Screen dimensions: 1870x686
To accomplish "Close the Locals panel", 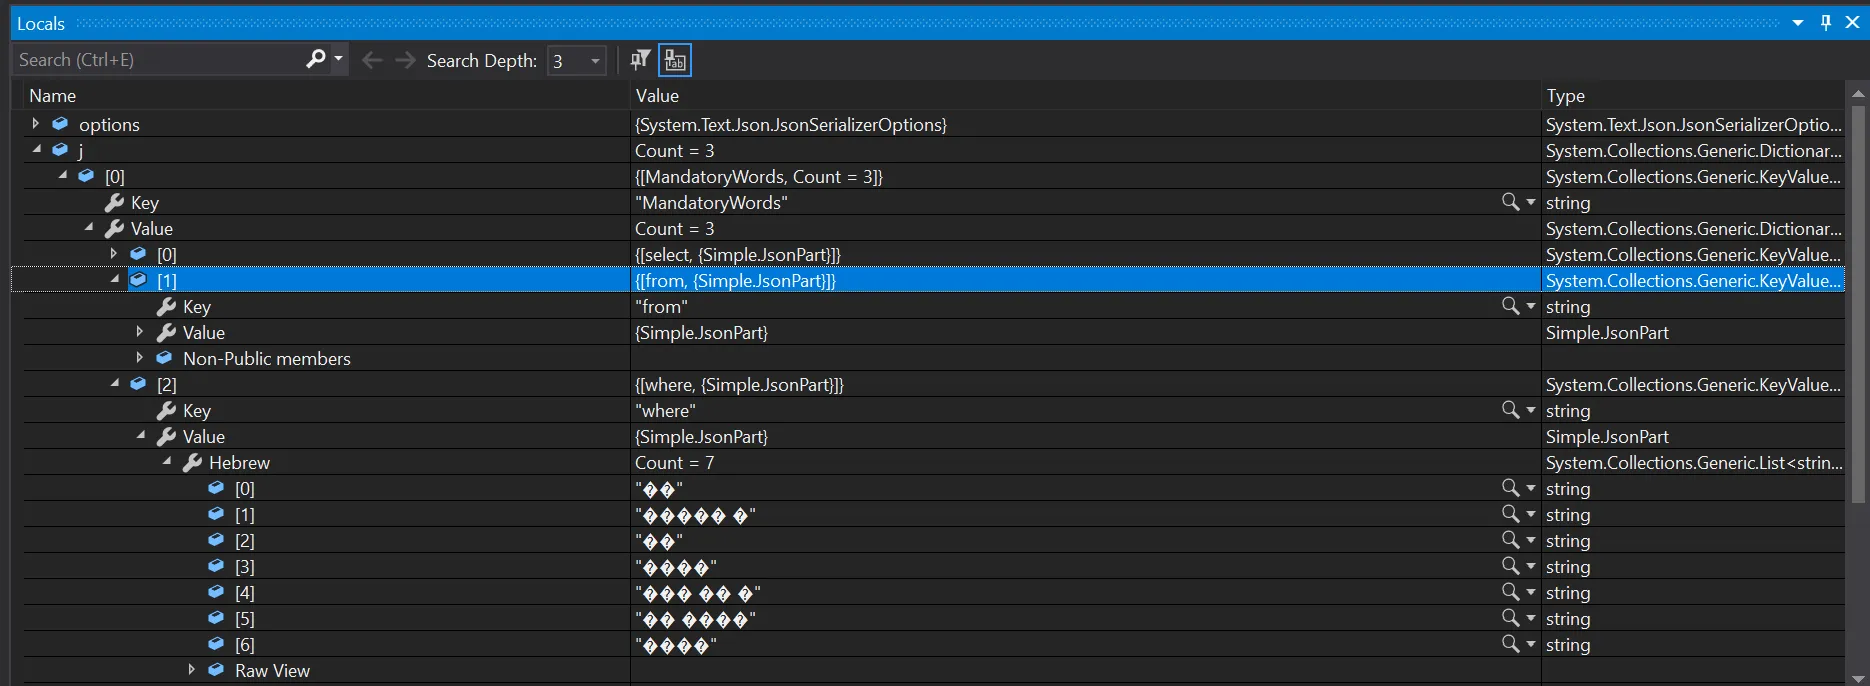I will pos(1852,23).
